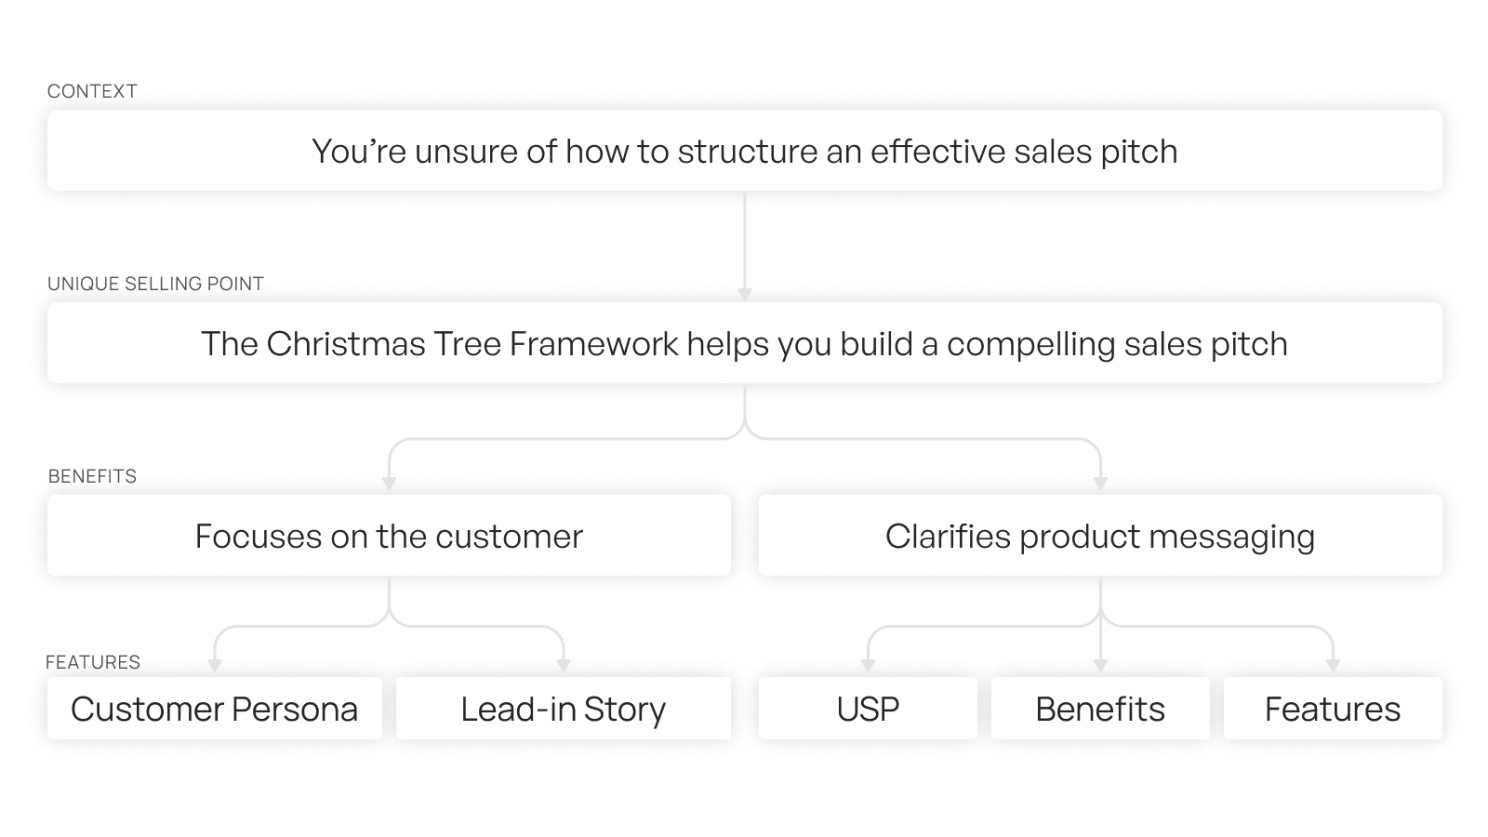The width and height of the screenshot is (1488, 837).
Task: Click the BENEFITS section label
Action: click(92, 476)
